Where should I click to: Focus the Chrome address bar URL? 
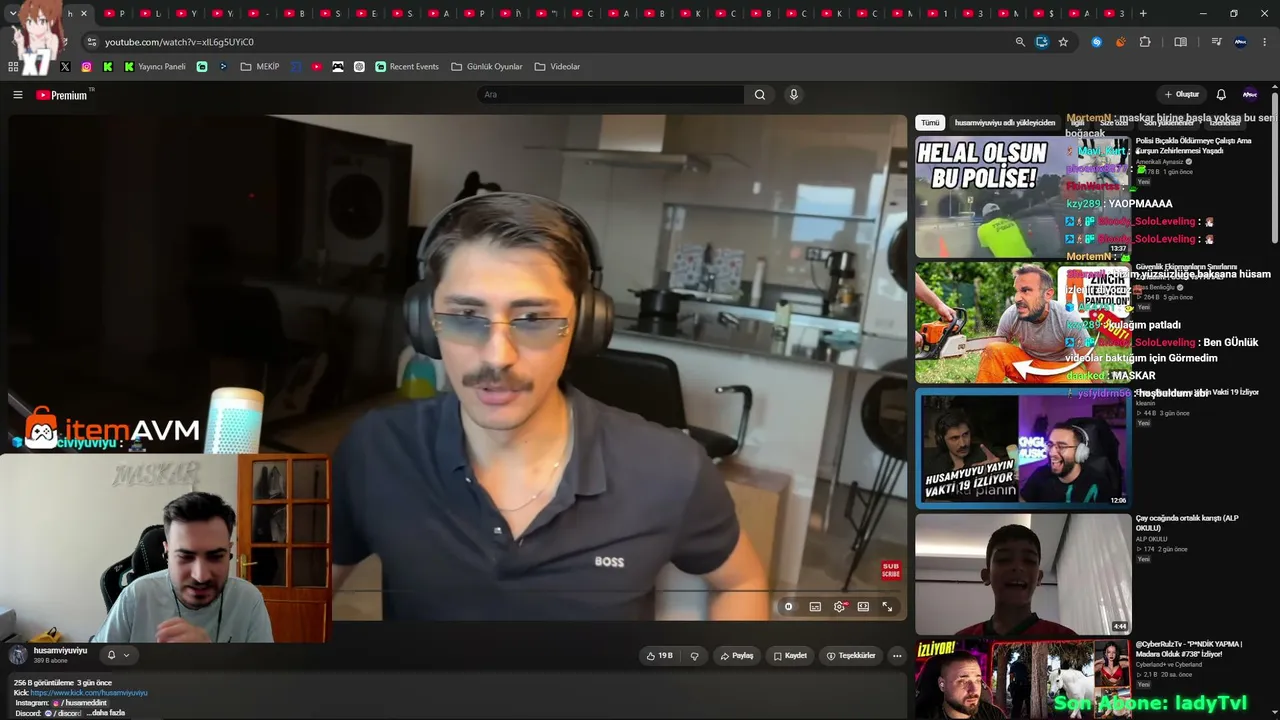(x=179, y=42)
